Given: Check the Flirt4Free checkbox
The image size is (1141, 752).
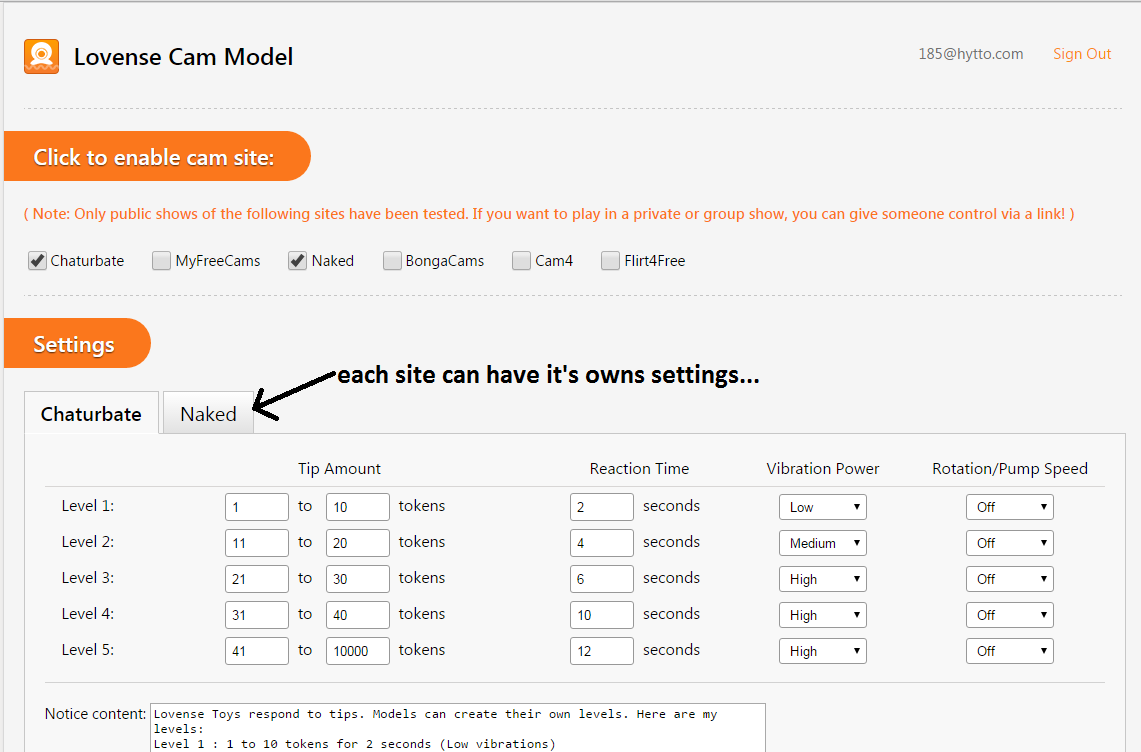Looking at the screenshot, I should click(x=610, y=261).
